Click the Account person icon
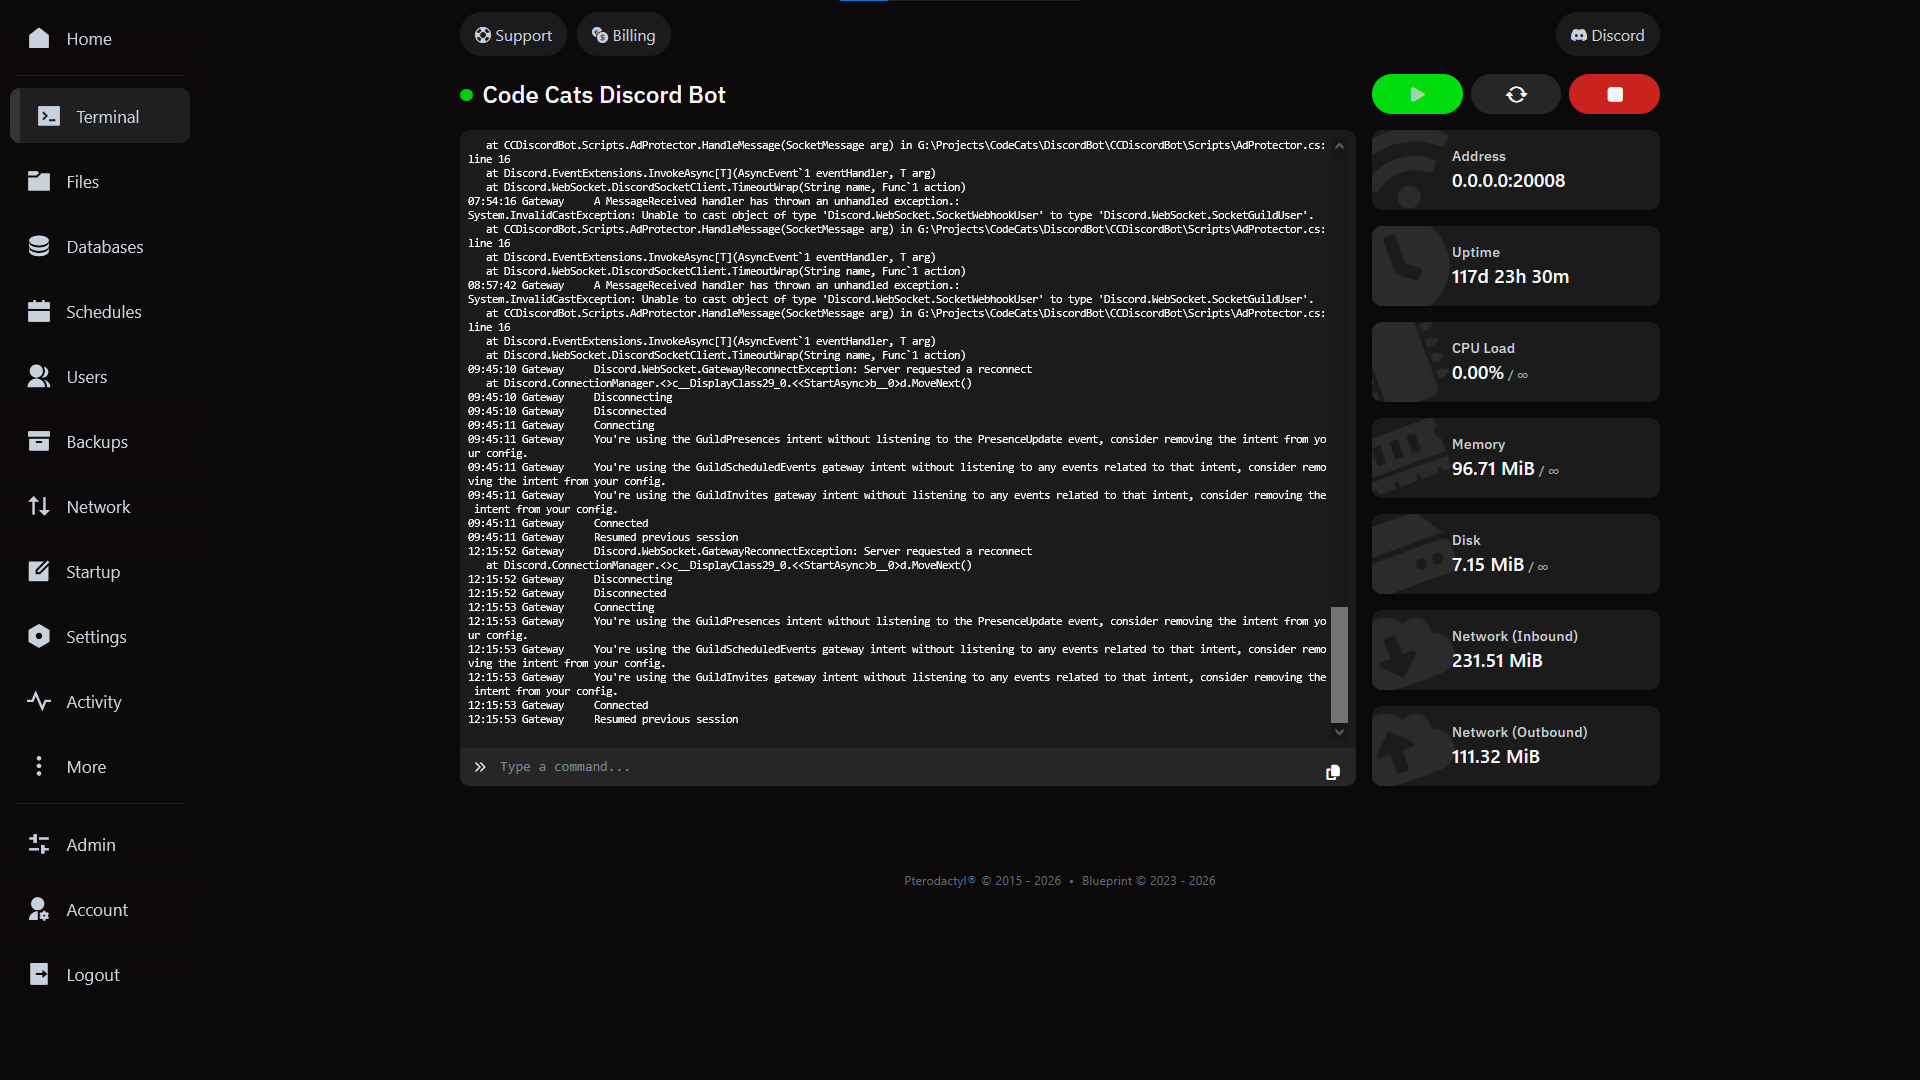Screen dimensions: 1920x1080 click(39, 909)
